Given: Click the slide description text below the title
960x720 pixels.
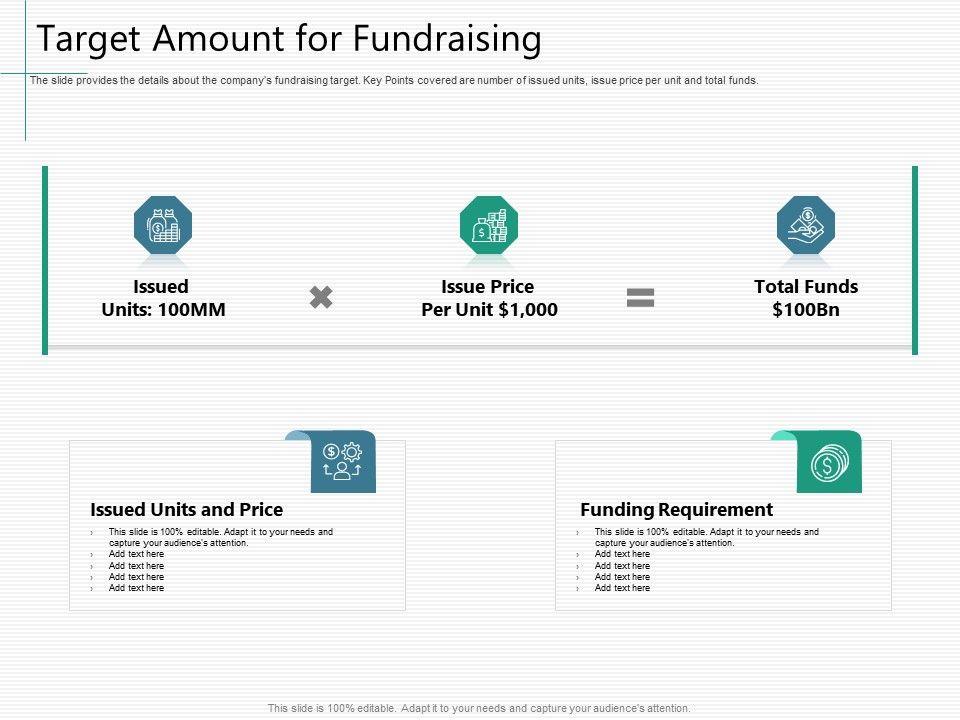Looking at the screenshot, I should 394,81.
